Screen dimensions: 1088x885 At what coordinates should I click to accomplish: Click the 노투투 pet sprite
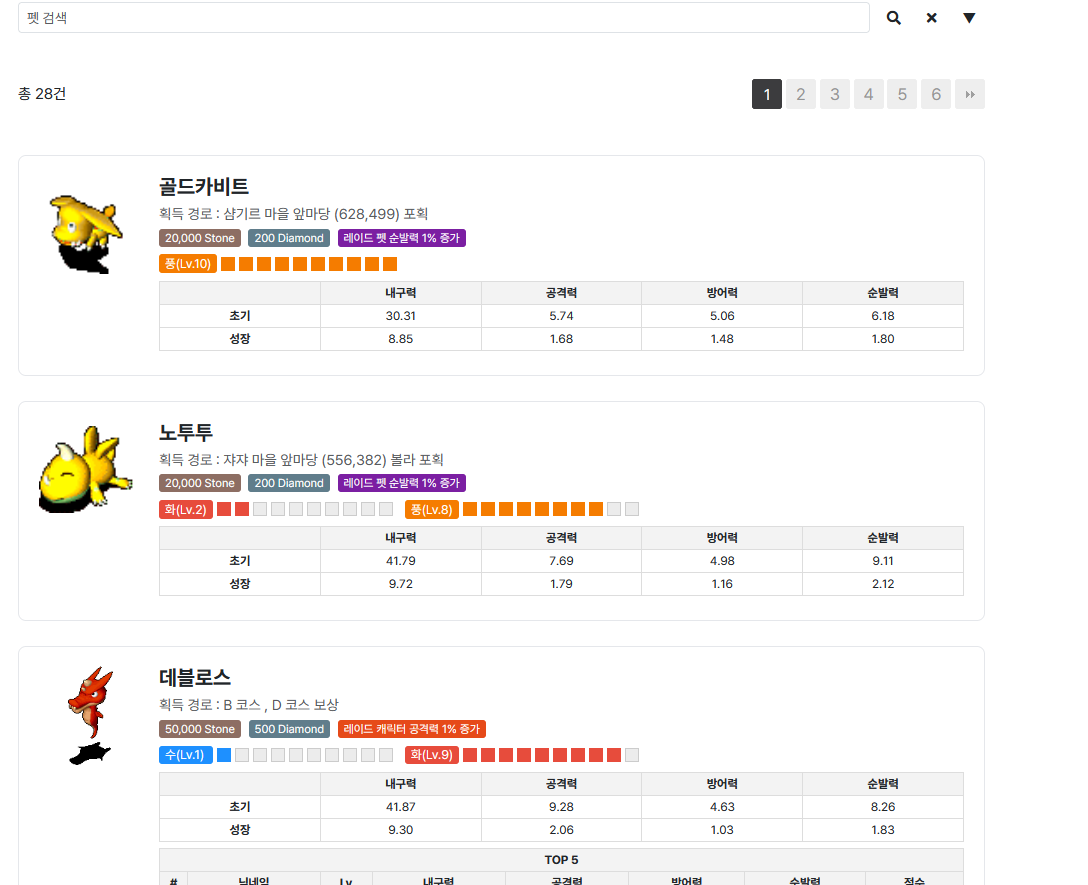point(83,470)
